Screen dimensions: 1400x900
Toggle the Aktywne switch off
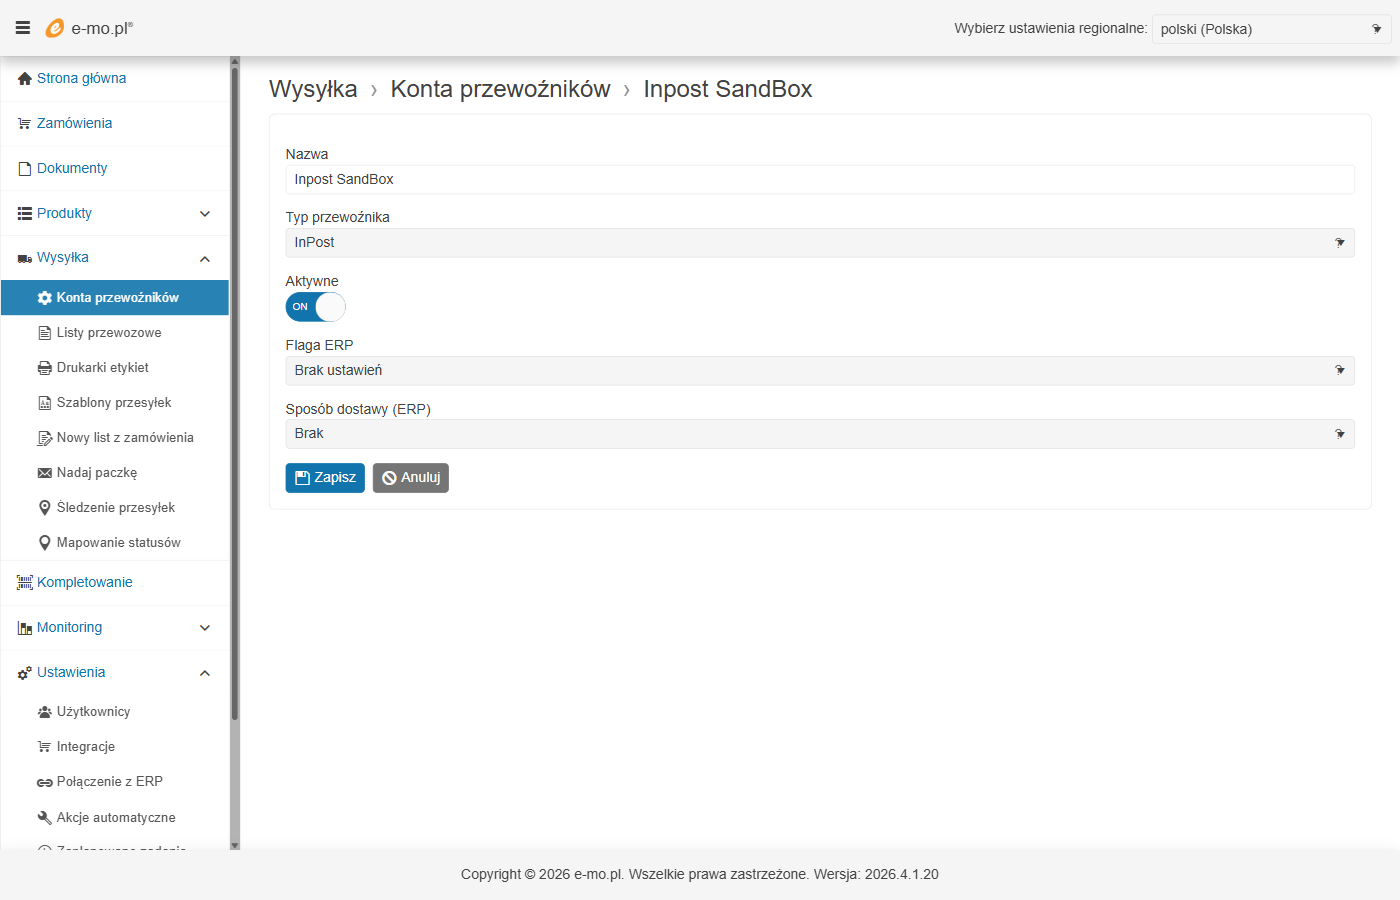315,307
